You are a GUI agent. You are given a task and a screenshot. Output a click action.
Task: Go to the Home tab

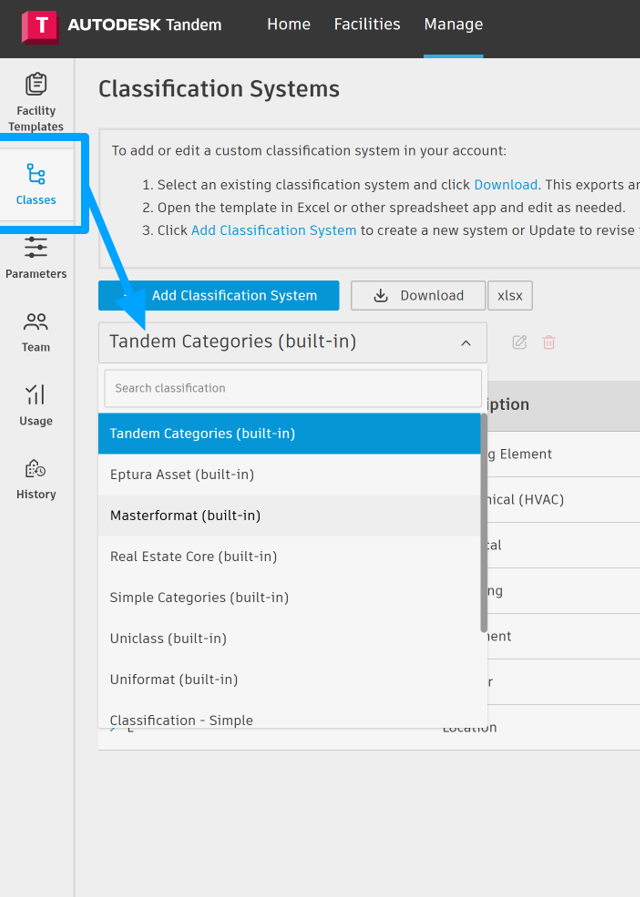[289, 24]
